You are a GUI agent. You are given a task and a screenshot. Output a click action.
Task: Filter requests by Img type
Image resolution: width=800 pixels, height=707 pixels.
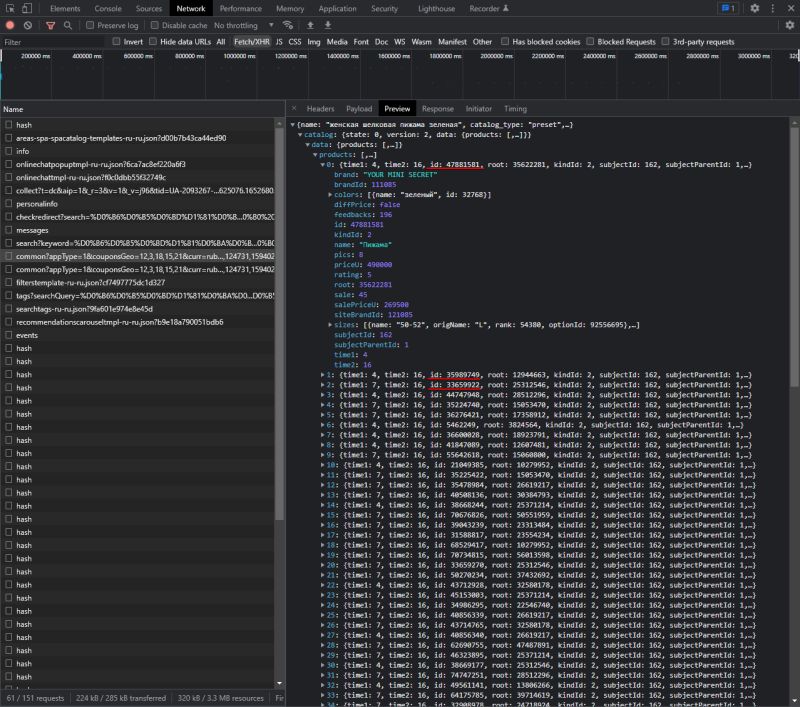(314, 42)
